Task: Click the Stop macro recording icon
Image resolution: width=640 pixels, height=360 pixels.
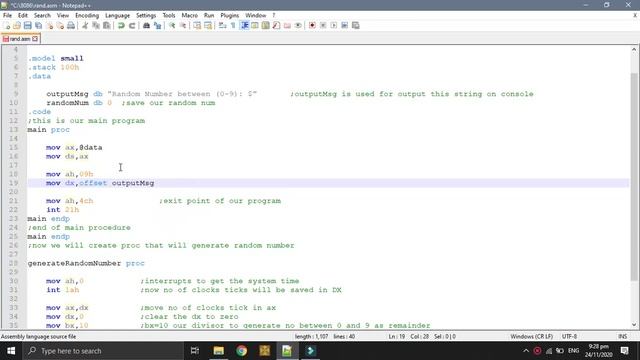Action: point(323,26)
